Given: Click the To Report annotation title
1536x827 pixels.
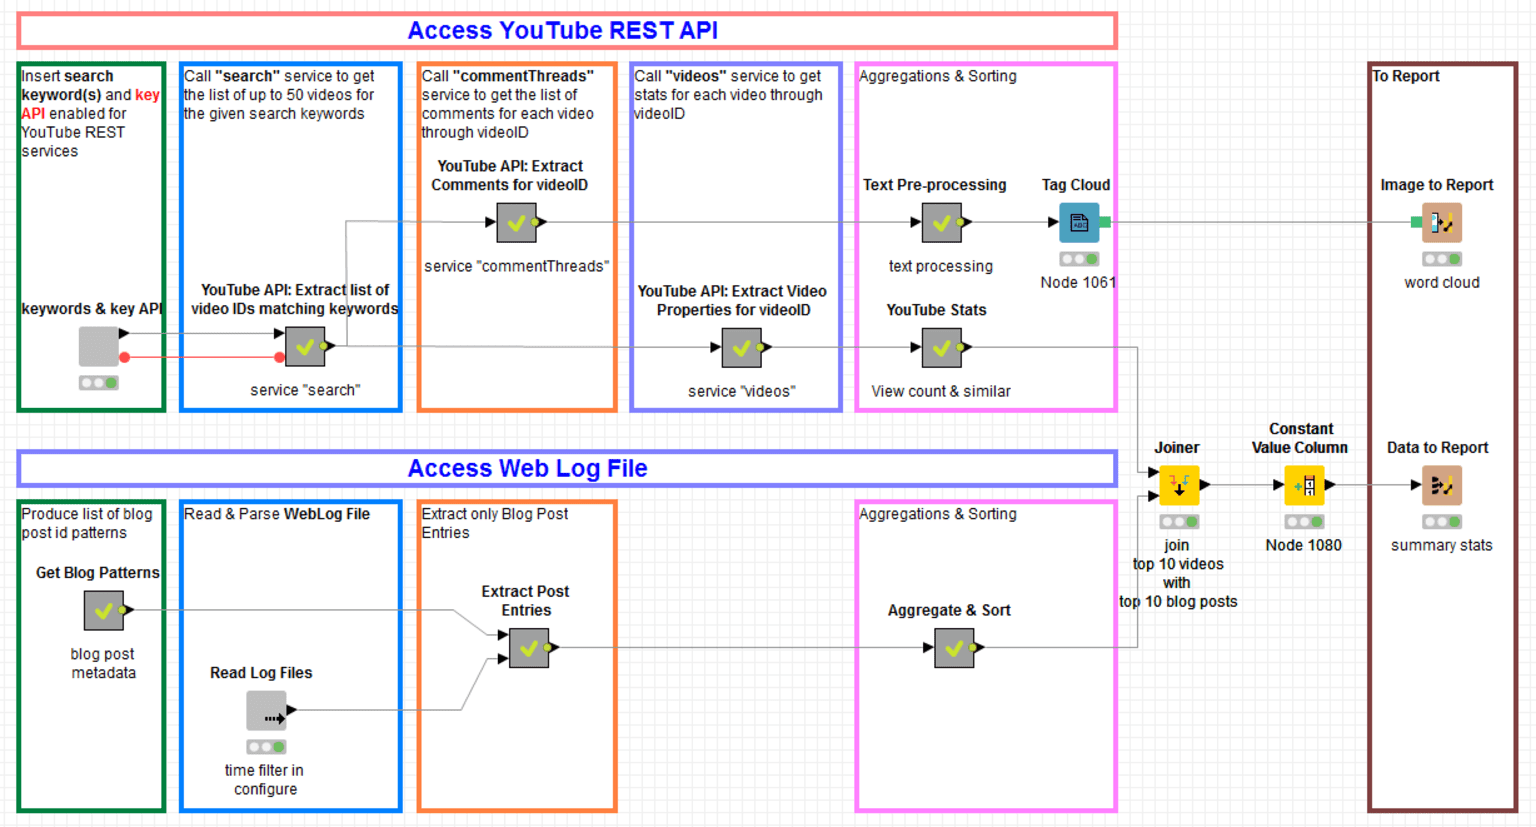Looking at the screenshot, I should pyautogui.click(x=1406, y=76).
